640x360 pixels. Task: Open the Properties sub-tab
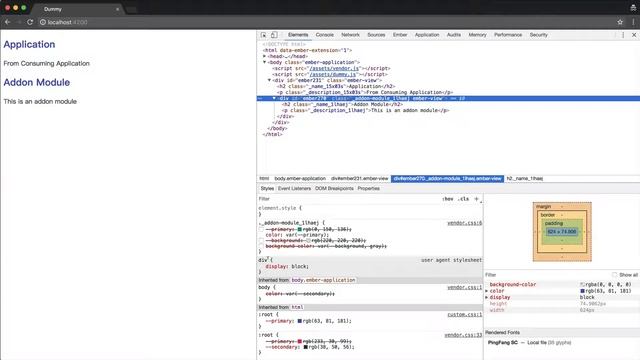pyautogui.click(x=369, y=189)
